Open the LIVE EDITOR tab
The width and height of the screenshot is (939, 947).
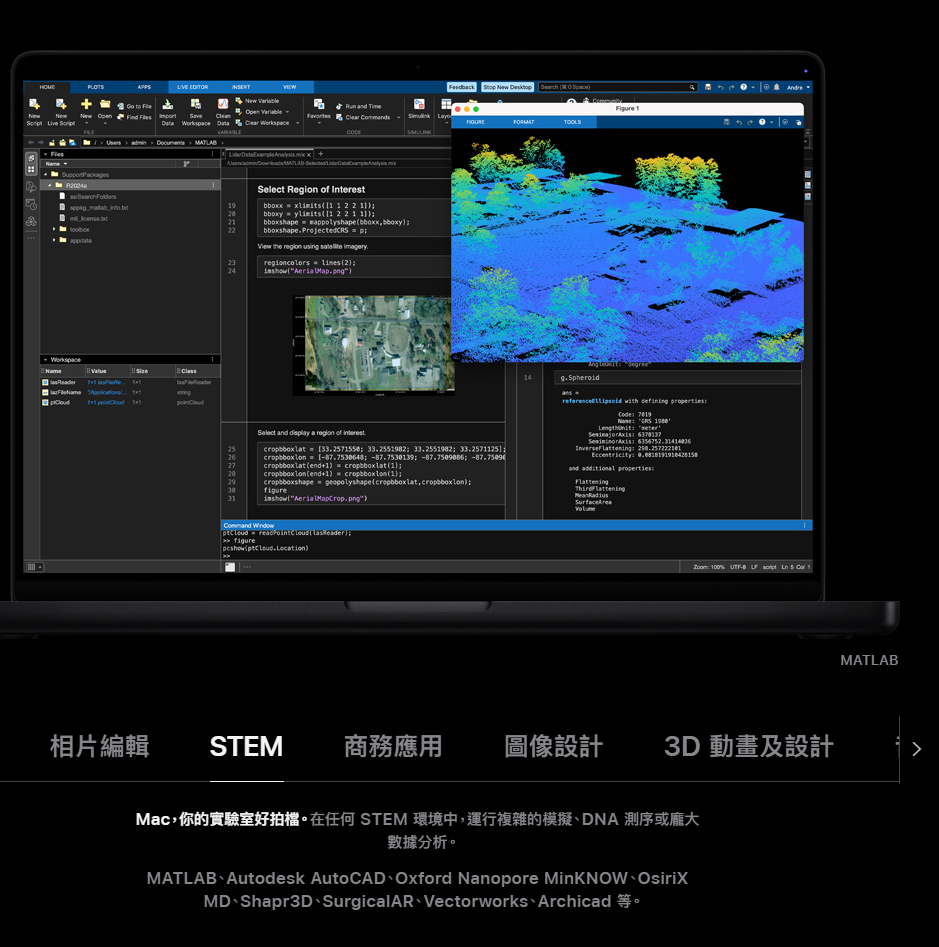(192, 87)
